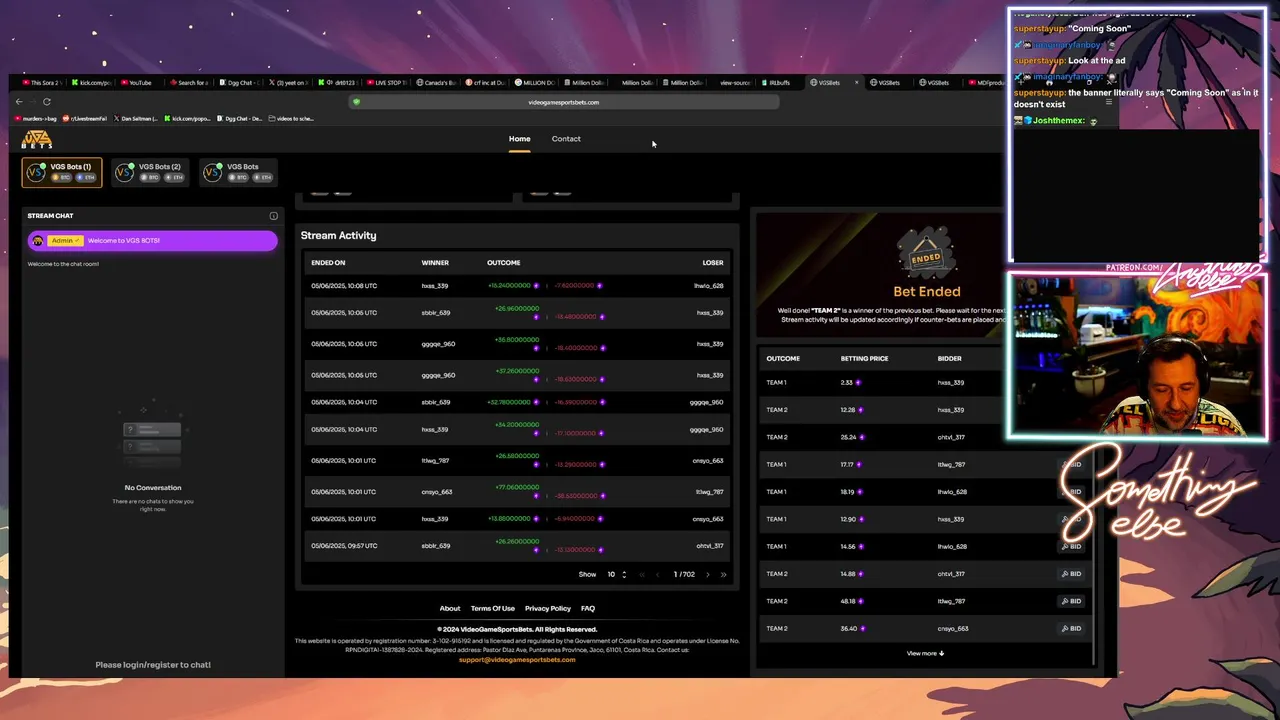This screenshot has width=1280, height=720.
Task: Click the coin icon beside 48.18 betting price
Action: pyautogui.click(x=862, y=601)
